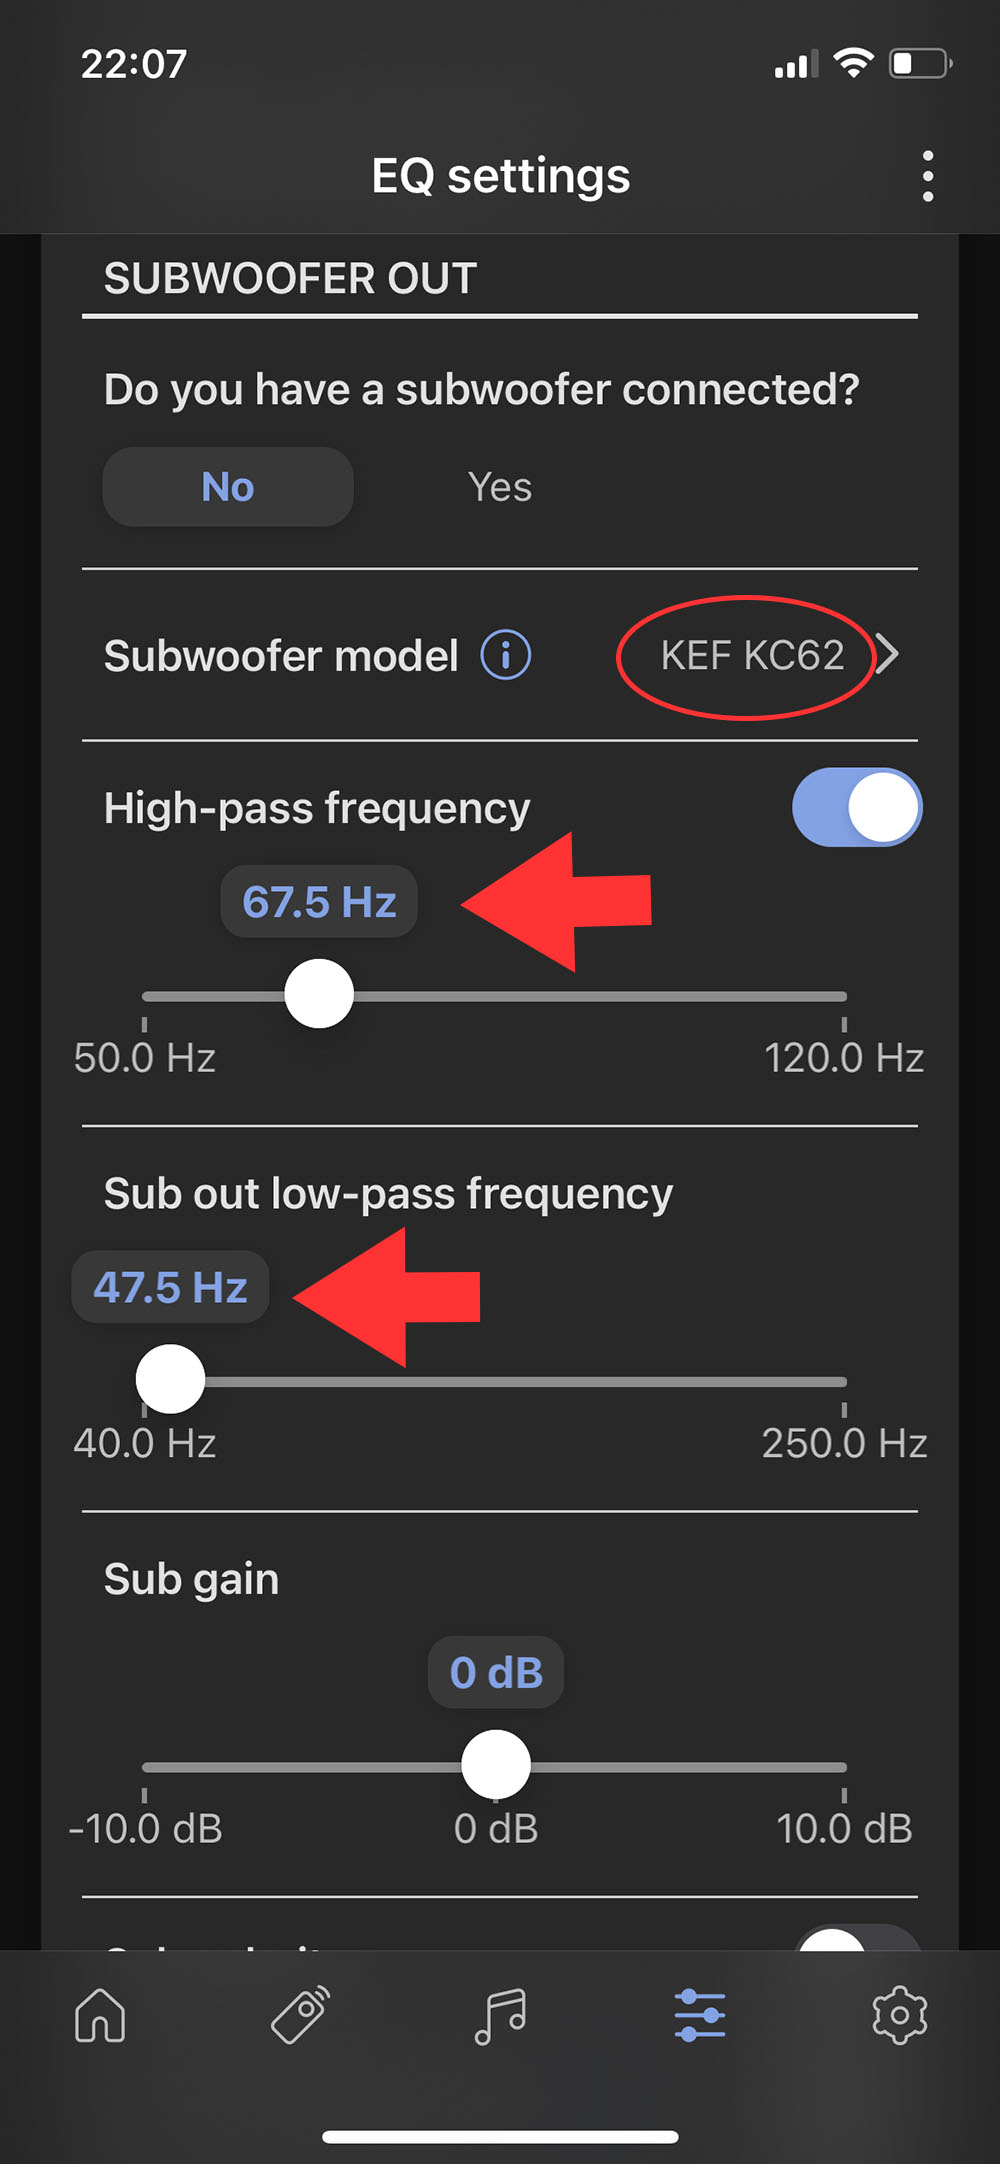Tap the Subwoofer model info icon

pos(506,656)
